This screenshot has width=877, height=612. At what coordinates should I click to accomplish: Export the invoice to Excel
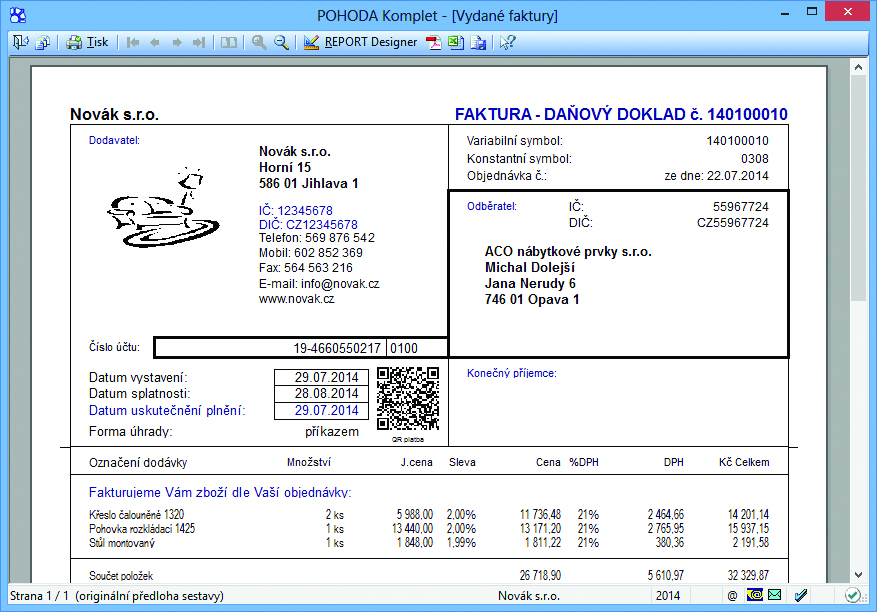pos(456,42)
